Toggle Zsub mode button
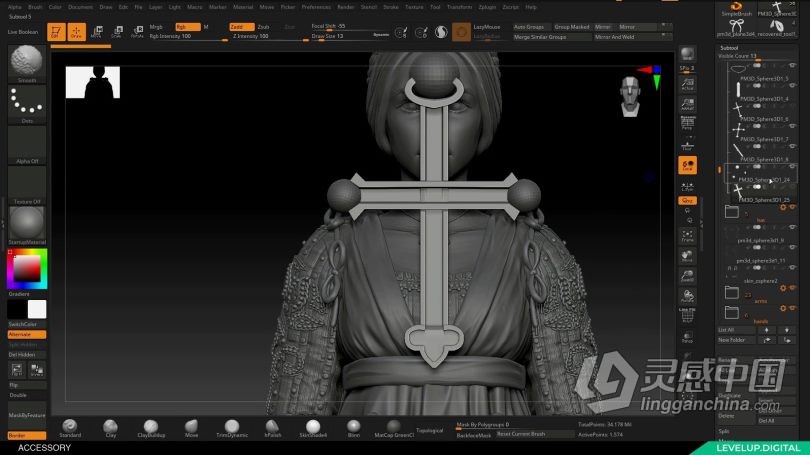 [x=264, y=27]
